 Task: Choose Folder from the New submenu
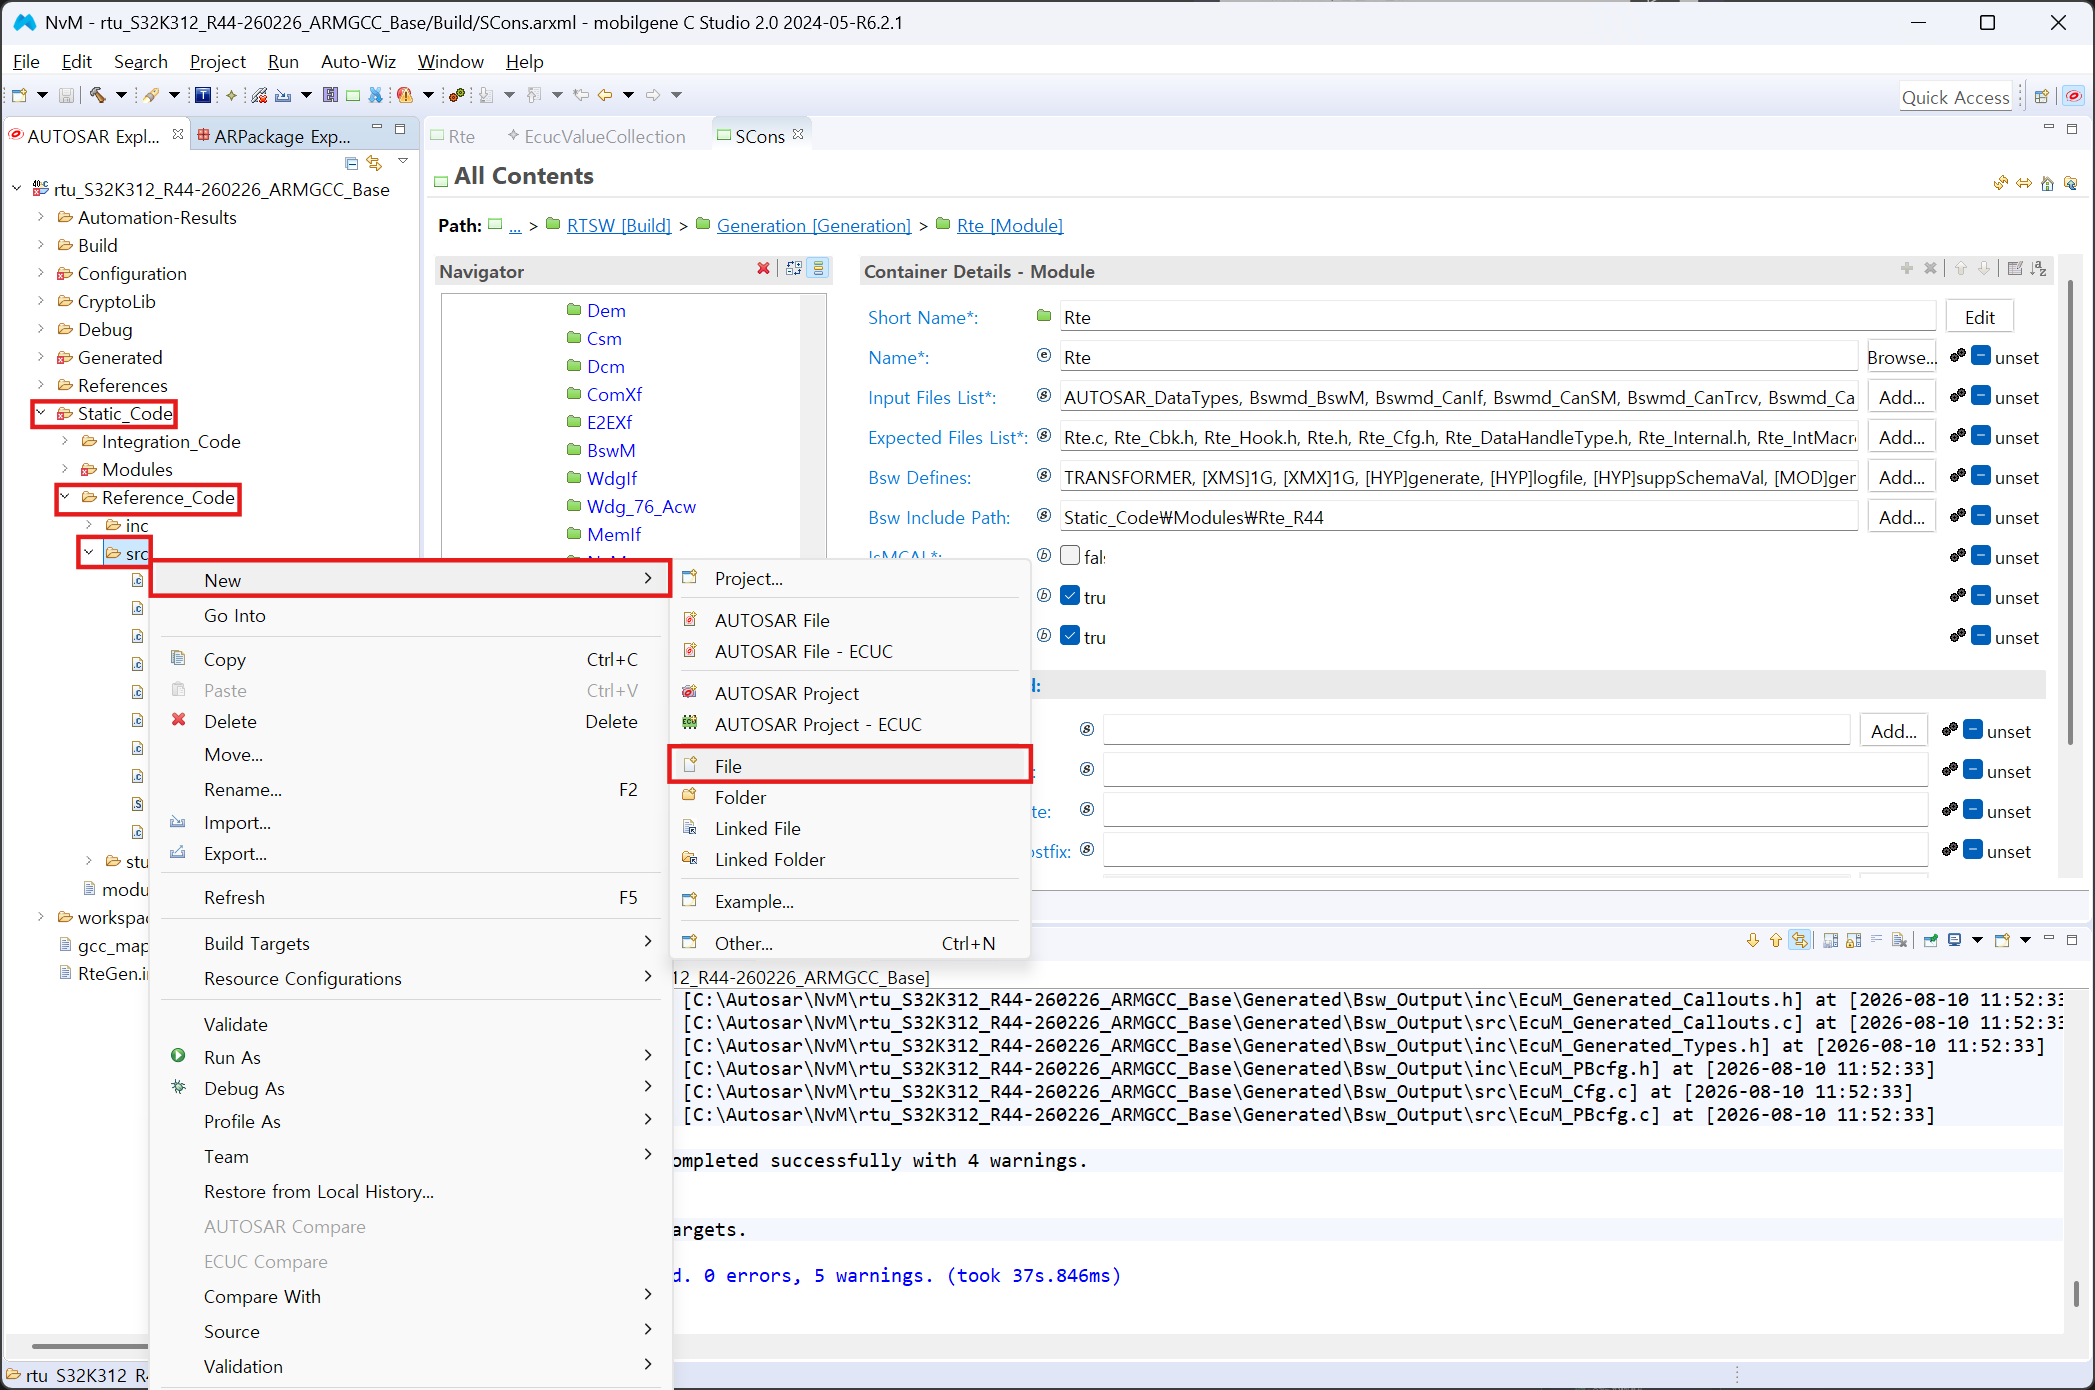[850, 797]
